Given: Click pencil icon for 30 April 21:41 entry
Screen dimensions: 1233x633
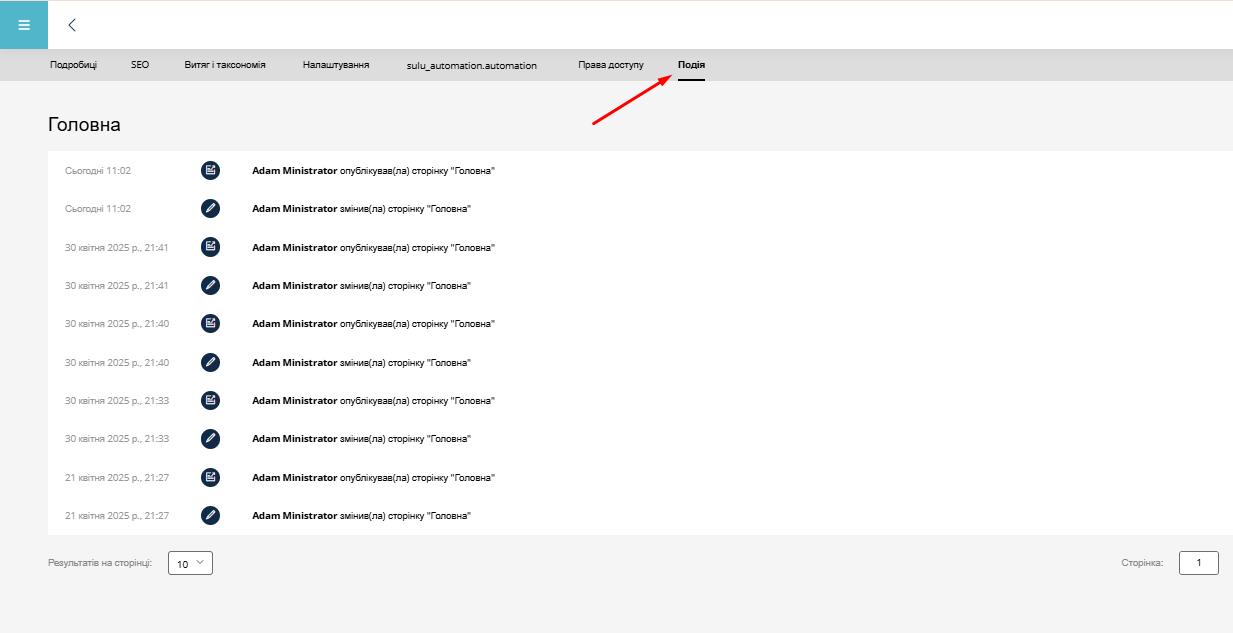Looking at the screenshot, I should point(210,286).
